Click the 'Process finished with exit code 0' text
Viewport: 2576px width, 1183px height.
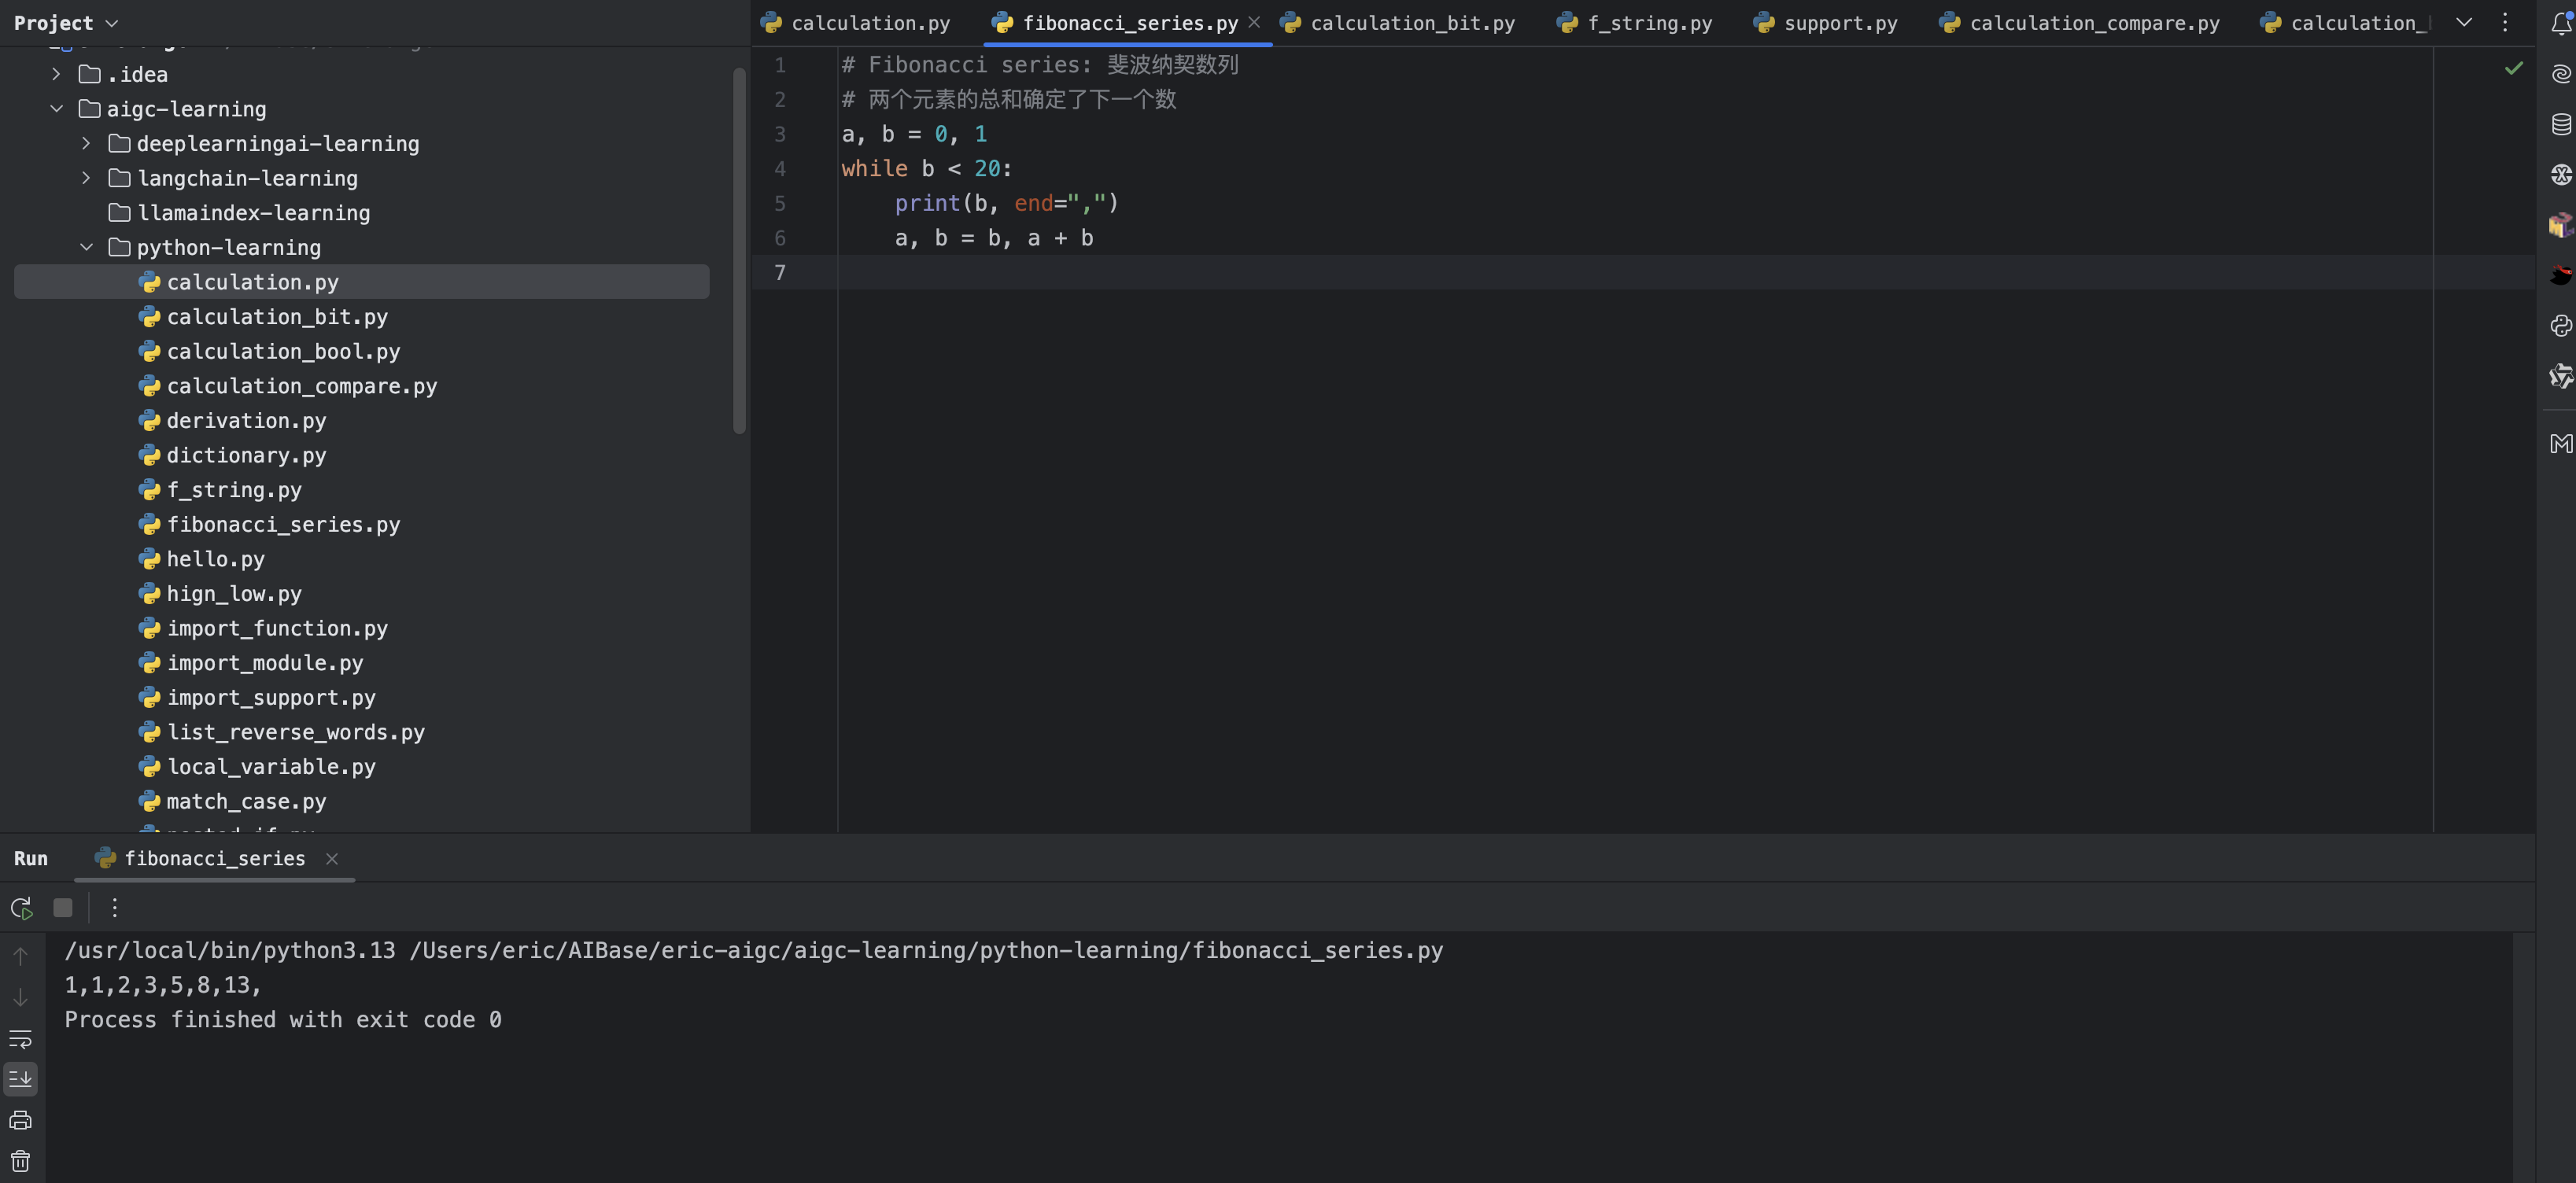[x=283, y=1020]
